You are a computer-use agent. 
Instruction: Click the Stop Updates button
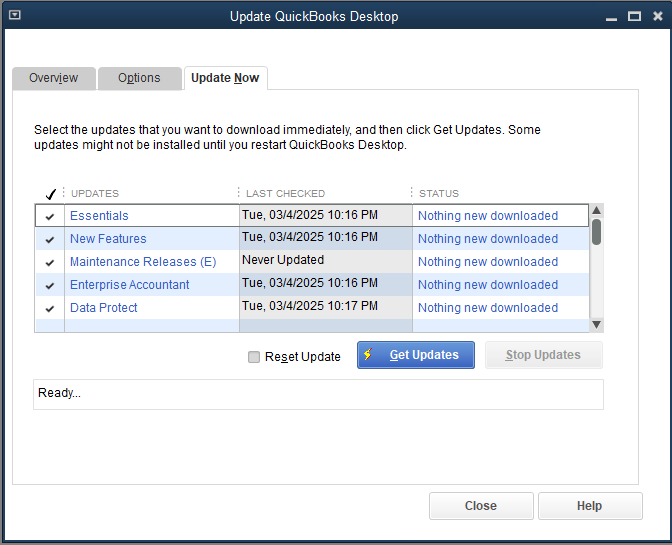point(543,355)
